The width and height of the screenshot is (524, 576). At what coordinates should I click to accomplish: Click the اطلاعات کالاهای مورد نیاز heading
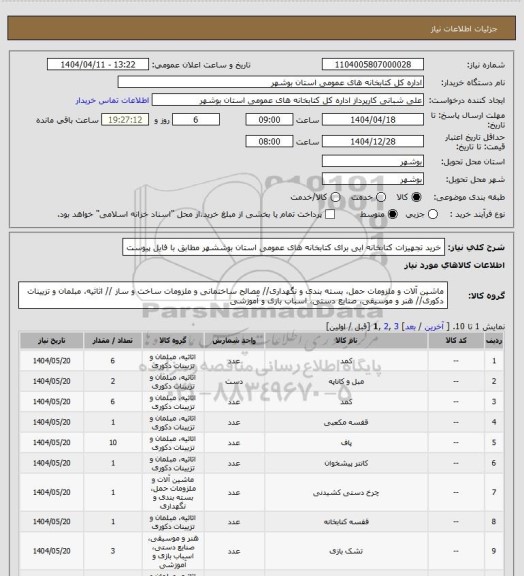click(455, 265)
